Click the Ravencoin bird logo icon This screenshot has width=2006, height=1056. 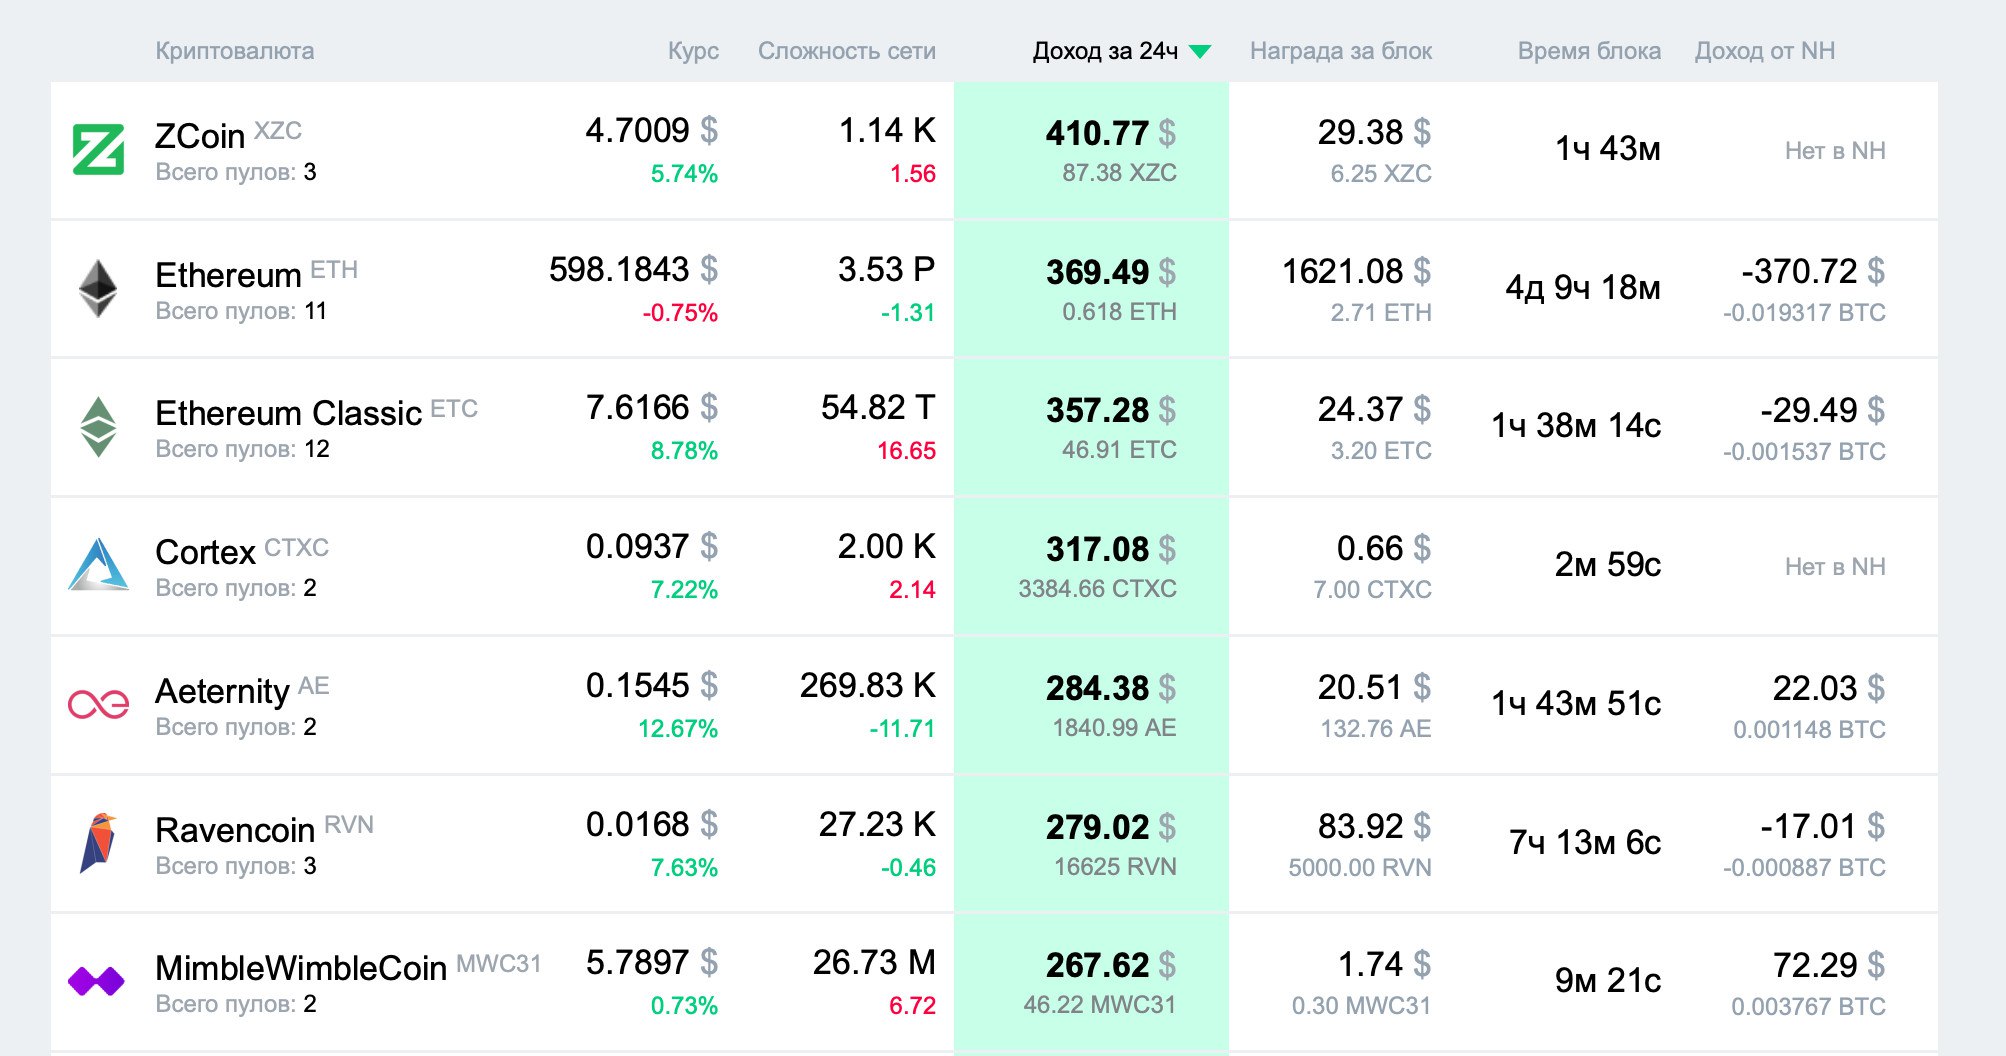pyautogui.click(x=98, y=843)
